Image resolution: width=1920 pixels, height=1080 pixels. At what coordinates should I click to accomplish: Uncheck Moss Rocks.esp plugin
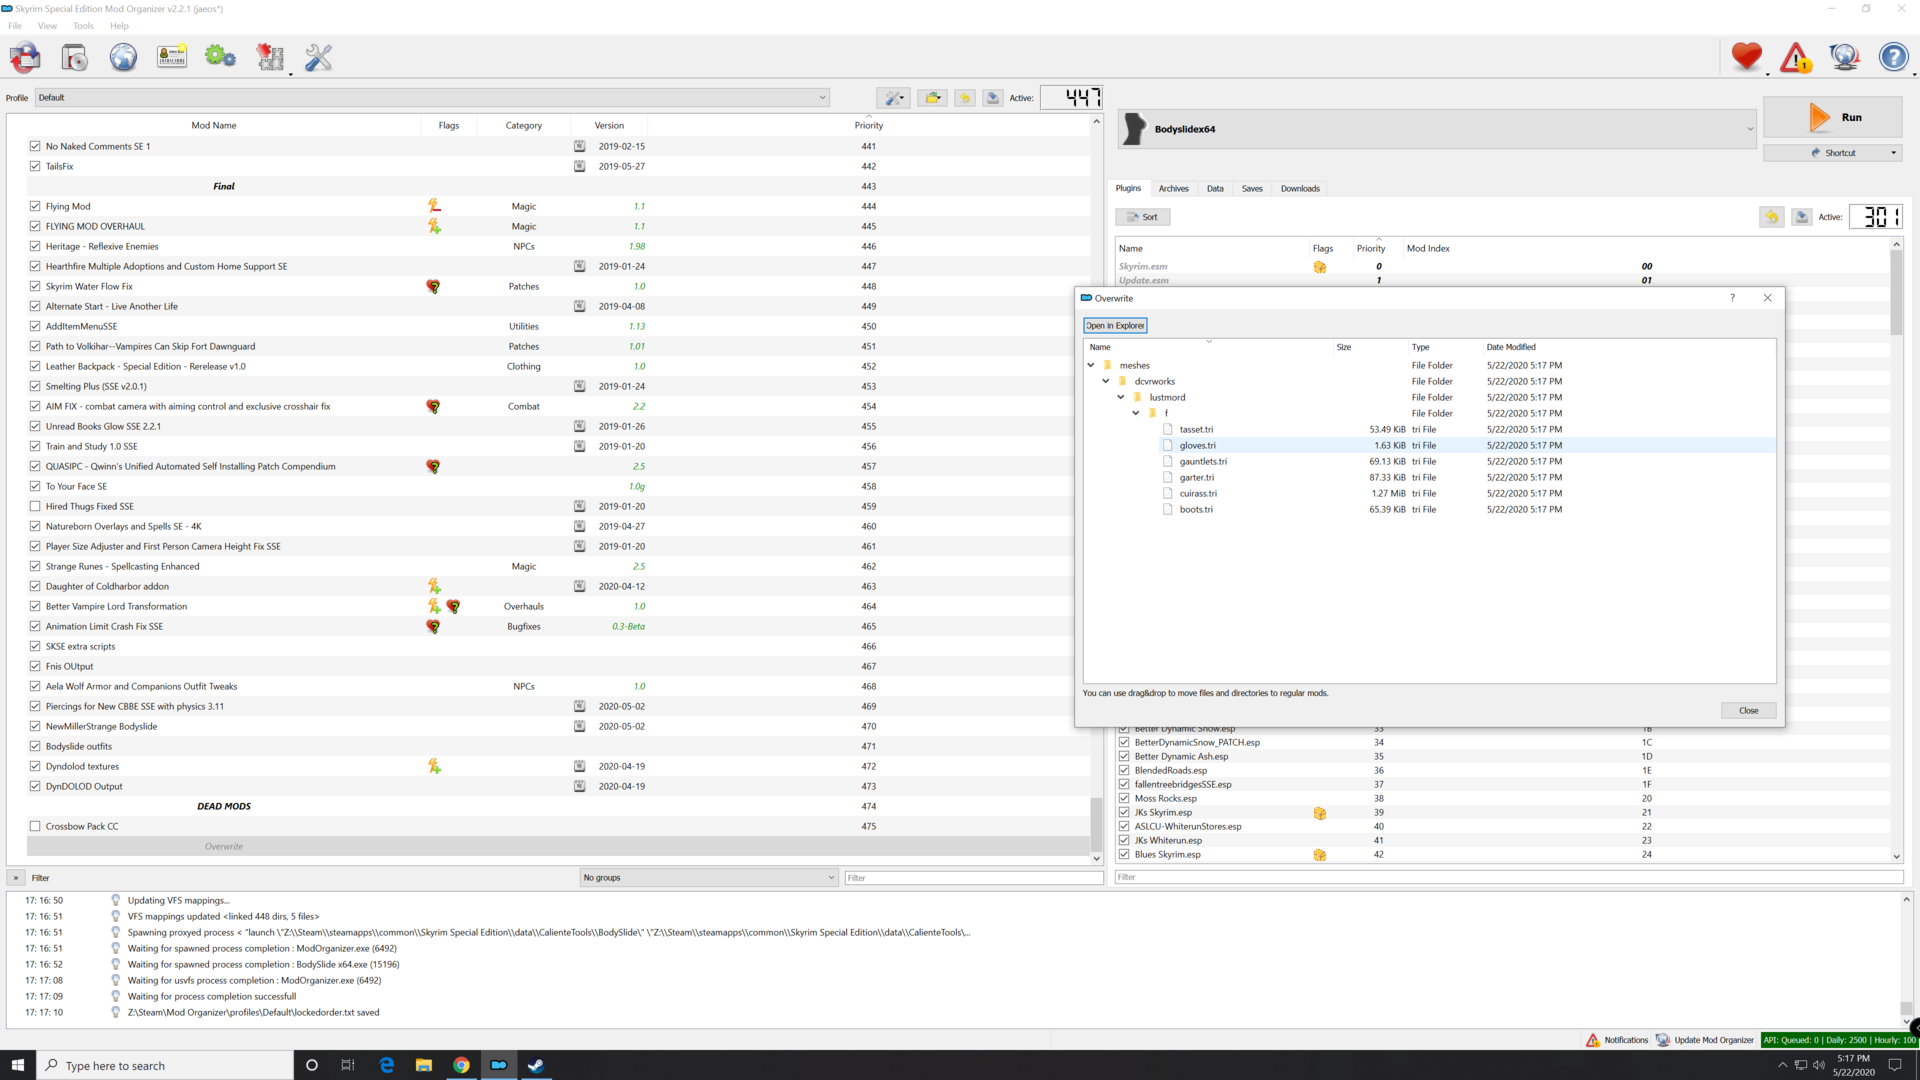[x=1124, y=798]
